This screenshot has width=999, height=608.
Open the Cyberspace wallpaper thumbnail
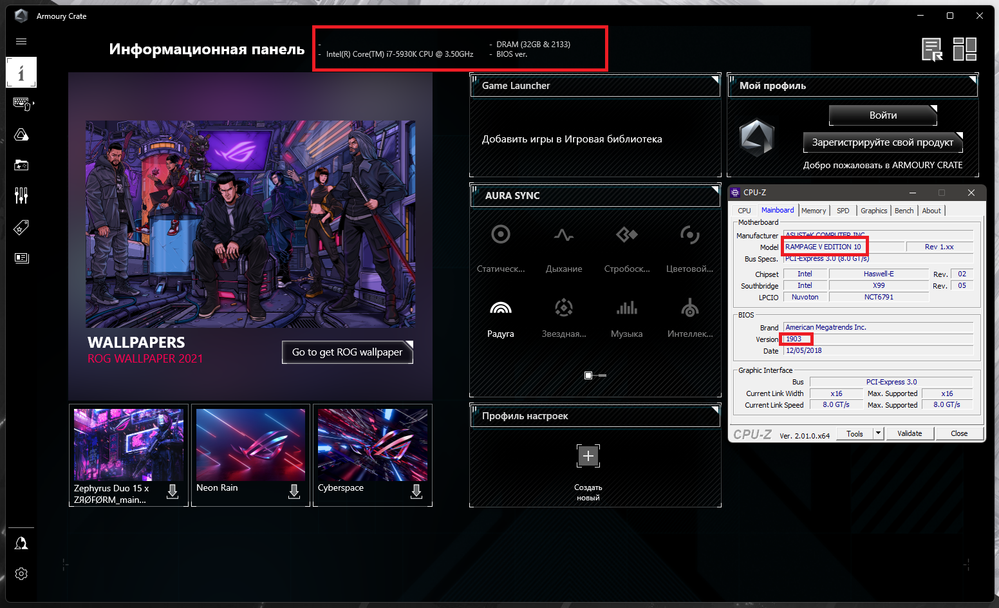coord(373,445)
